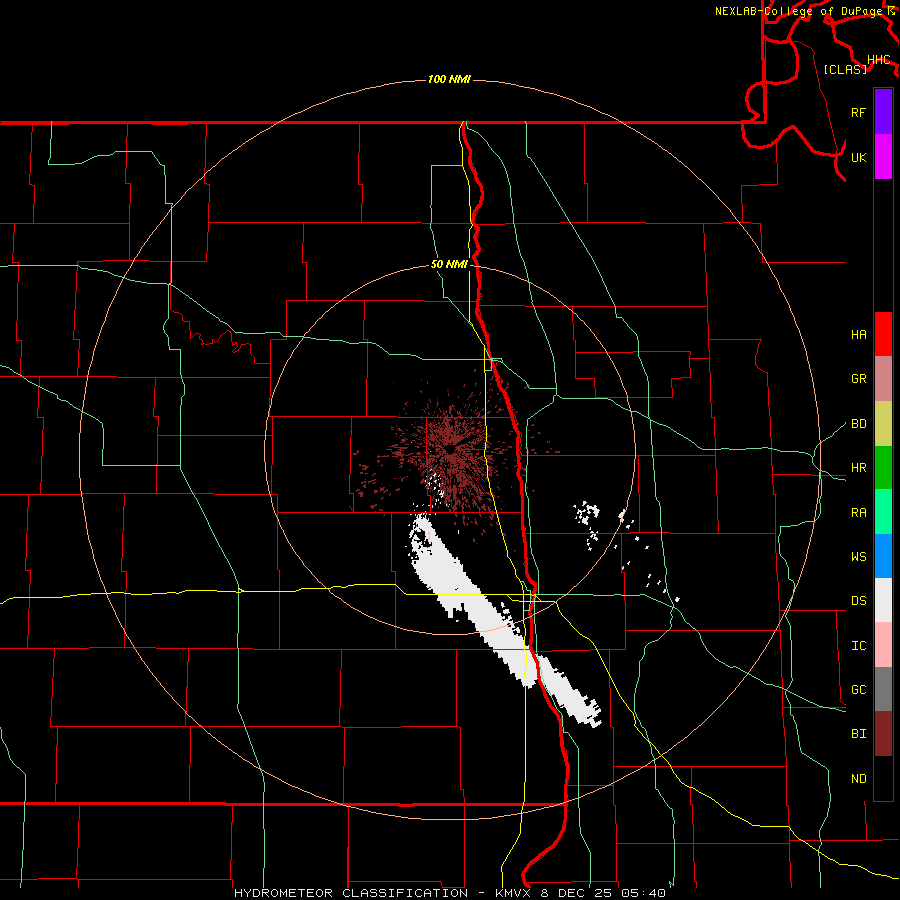Image resolution: width=900 pixels, height=900 pixels.
Task: Click the HA red legend swatch
Action: (883, 334)
